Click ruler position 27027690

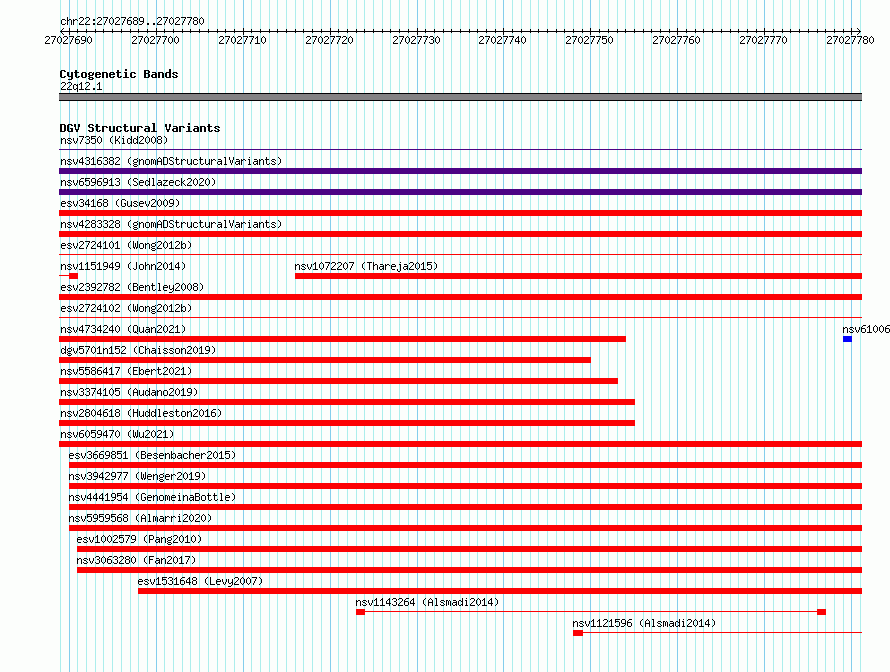click(x=68, y=40)
